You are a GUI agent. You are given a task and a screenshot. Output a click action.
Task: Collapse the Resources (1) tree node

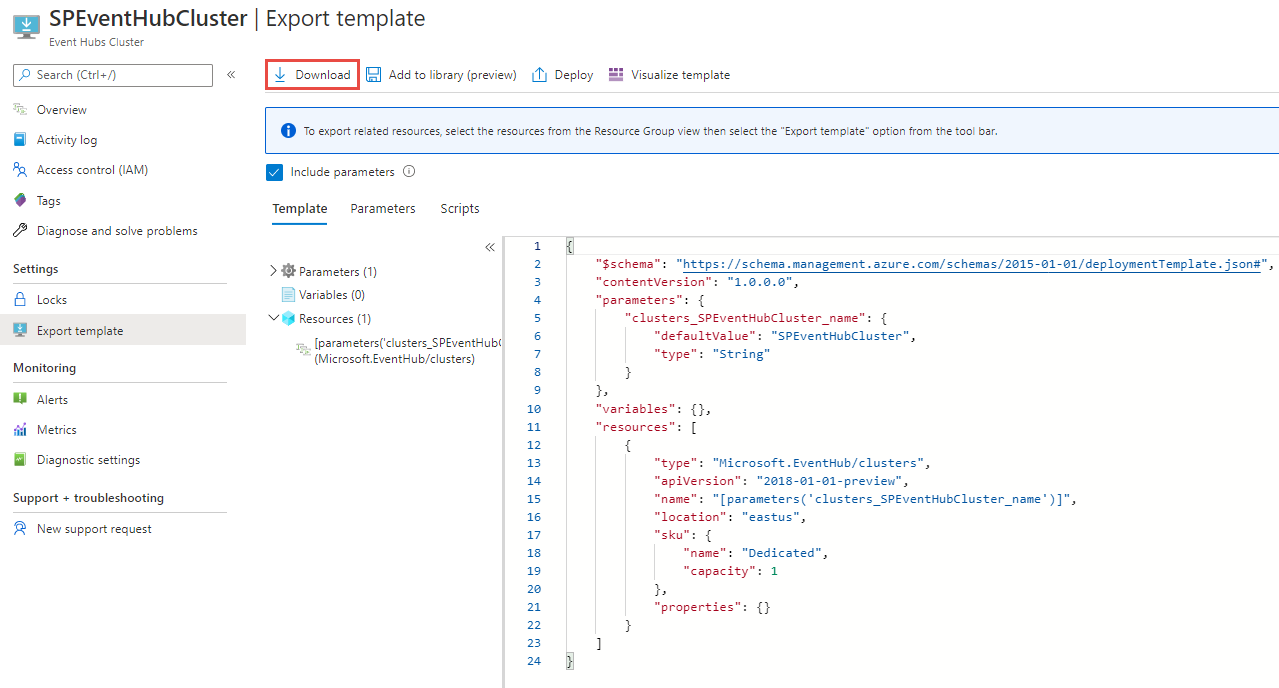pyautogui.click(x=274, y=318)
